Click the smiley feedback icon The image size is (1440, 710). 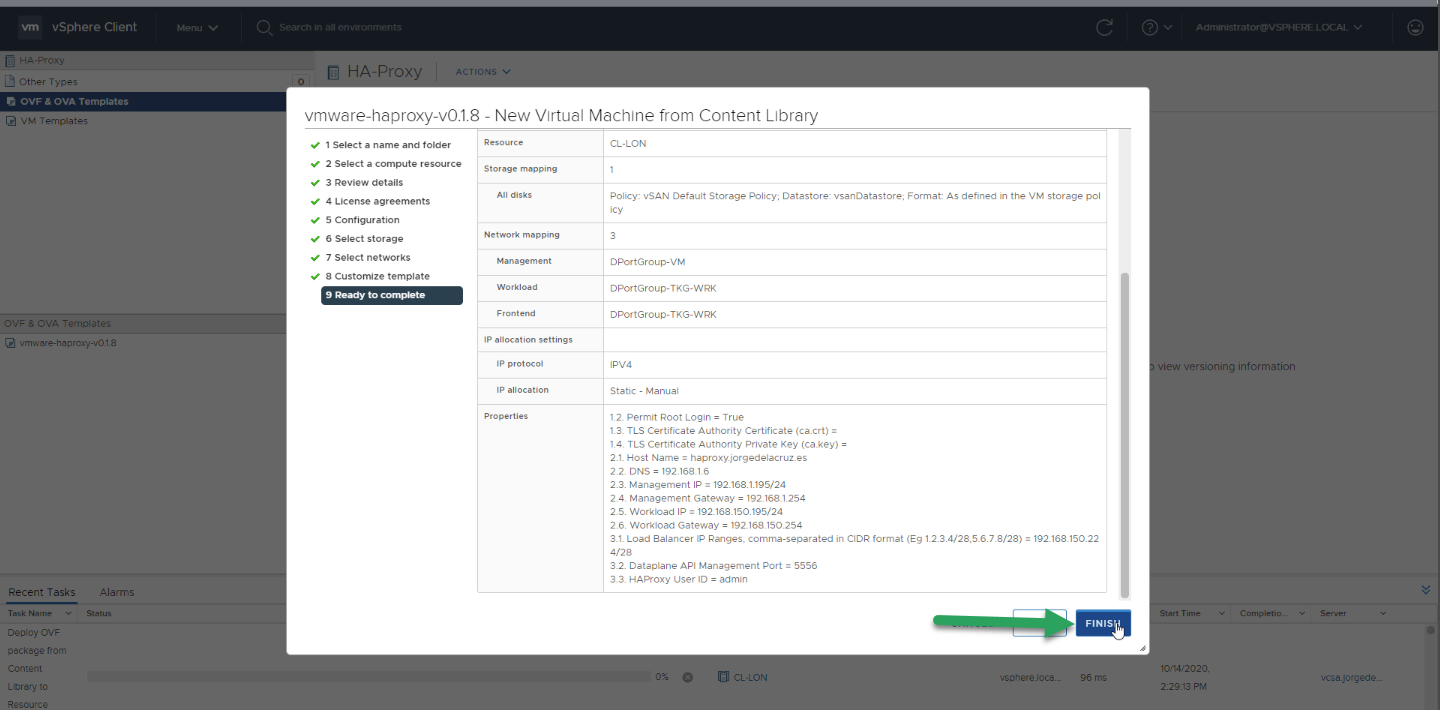1415,27
